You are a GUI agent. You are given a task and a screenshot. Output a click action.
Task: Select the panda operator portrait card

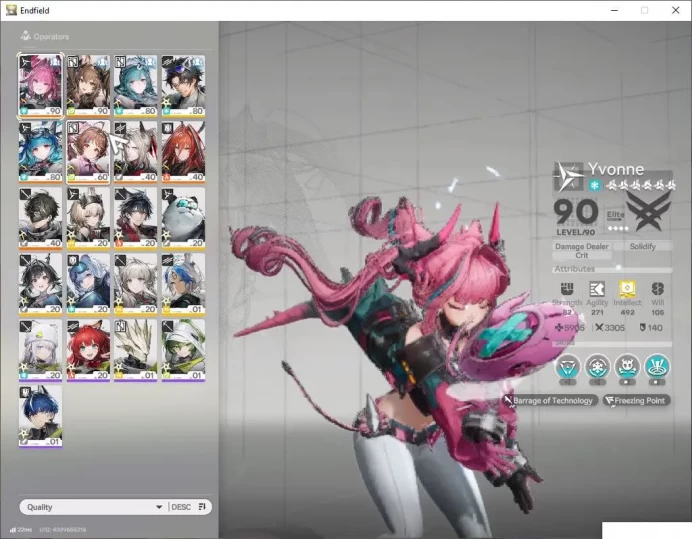tap(183, 218)
